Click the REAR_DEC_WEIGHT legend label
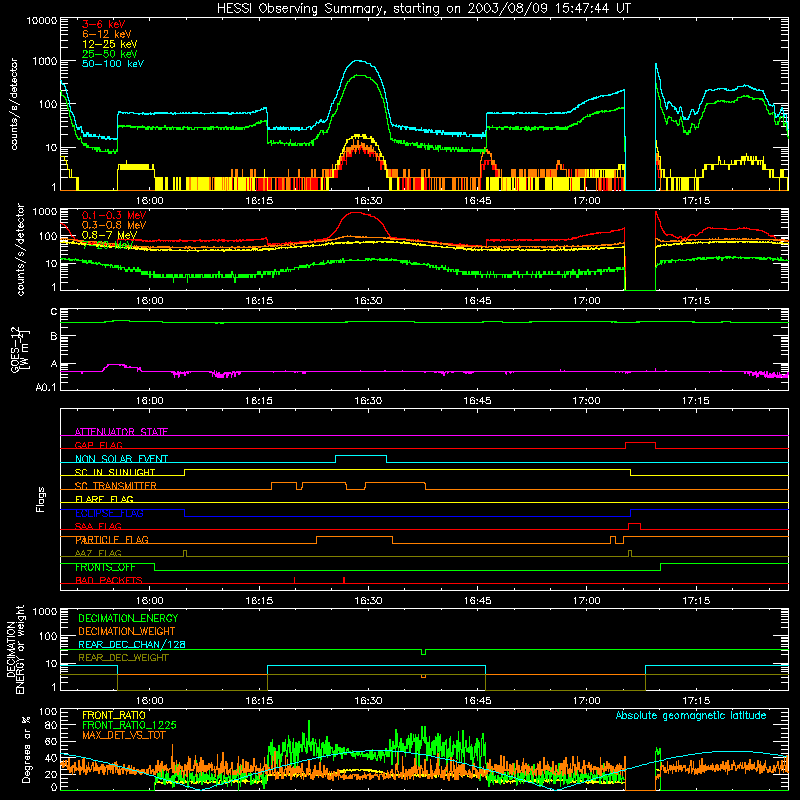This screenshot has width=800, height=800. pyautogui.click(x=123, y=658)
